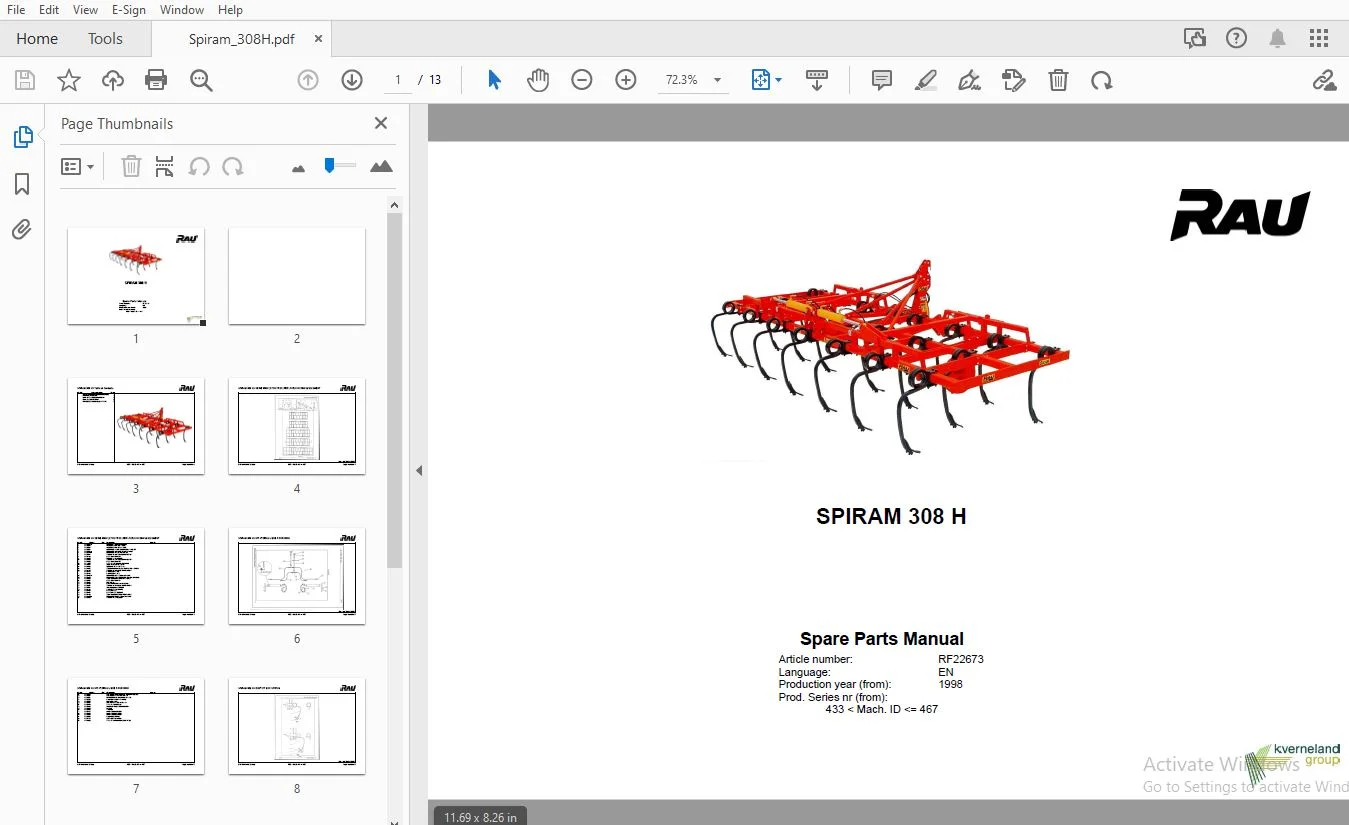
Task: Collapse the left navigation pane
Action: (x=420, y=470)
